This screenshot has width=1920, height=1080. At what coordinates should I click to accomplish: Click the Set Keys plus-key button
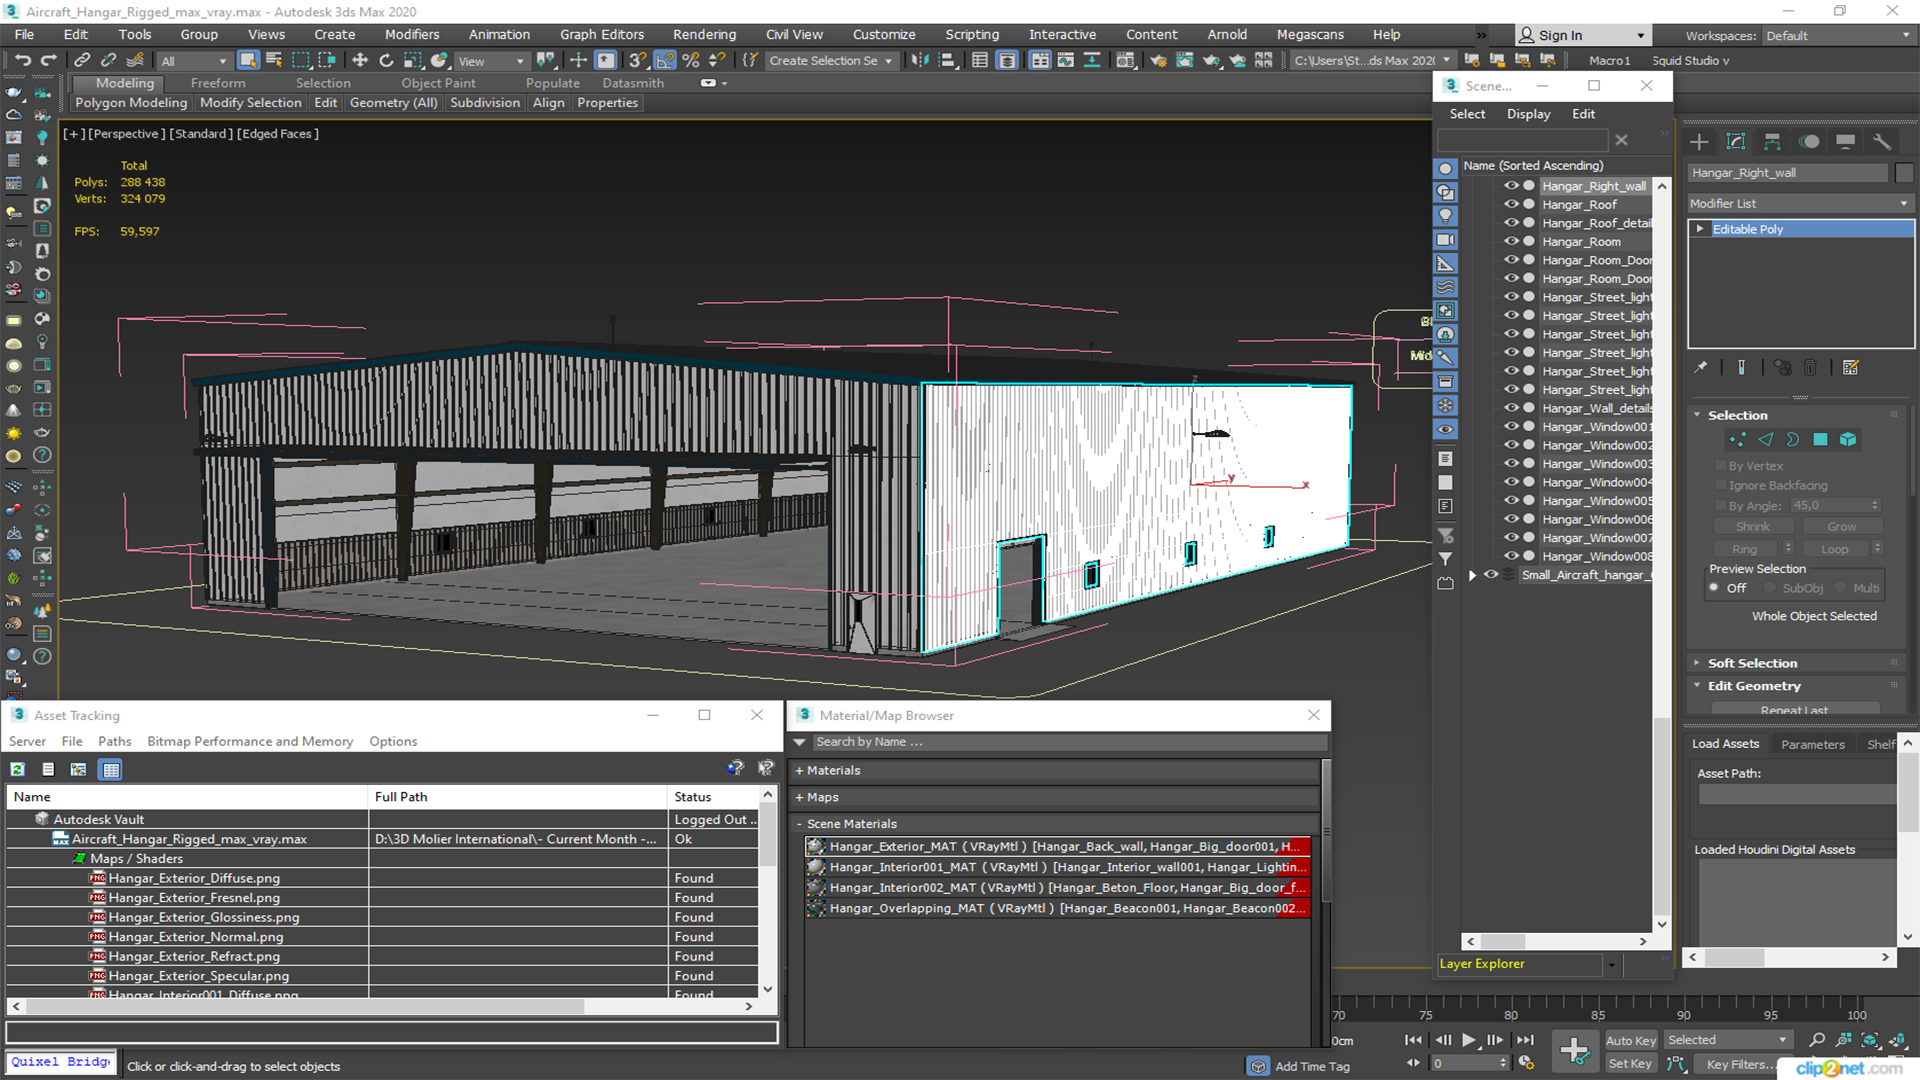click(1574, 1051)
